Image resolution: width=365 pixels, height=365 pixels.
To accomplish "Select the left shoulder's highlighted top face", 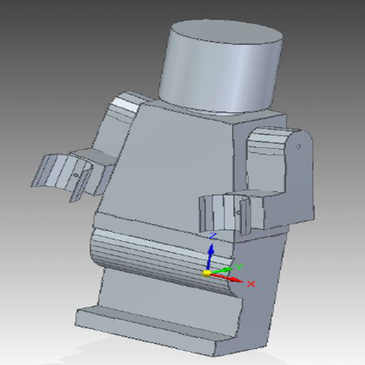I will 127,104.
